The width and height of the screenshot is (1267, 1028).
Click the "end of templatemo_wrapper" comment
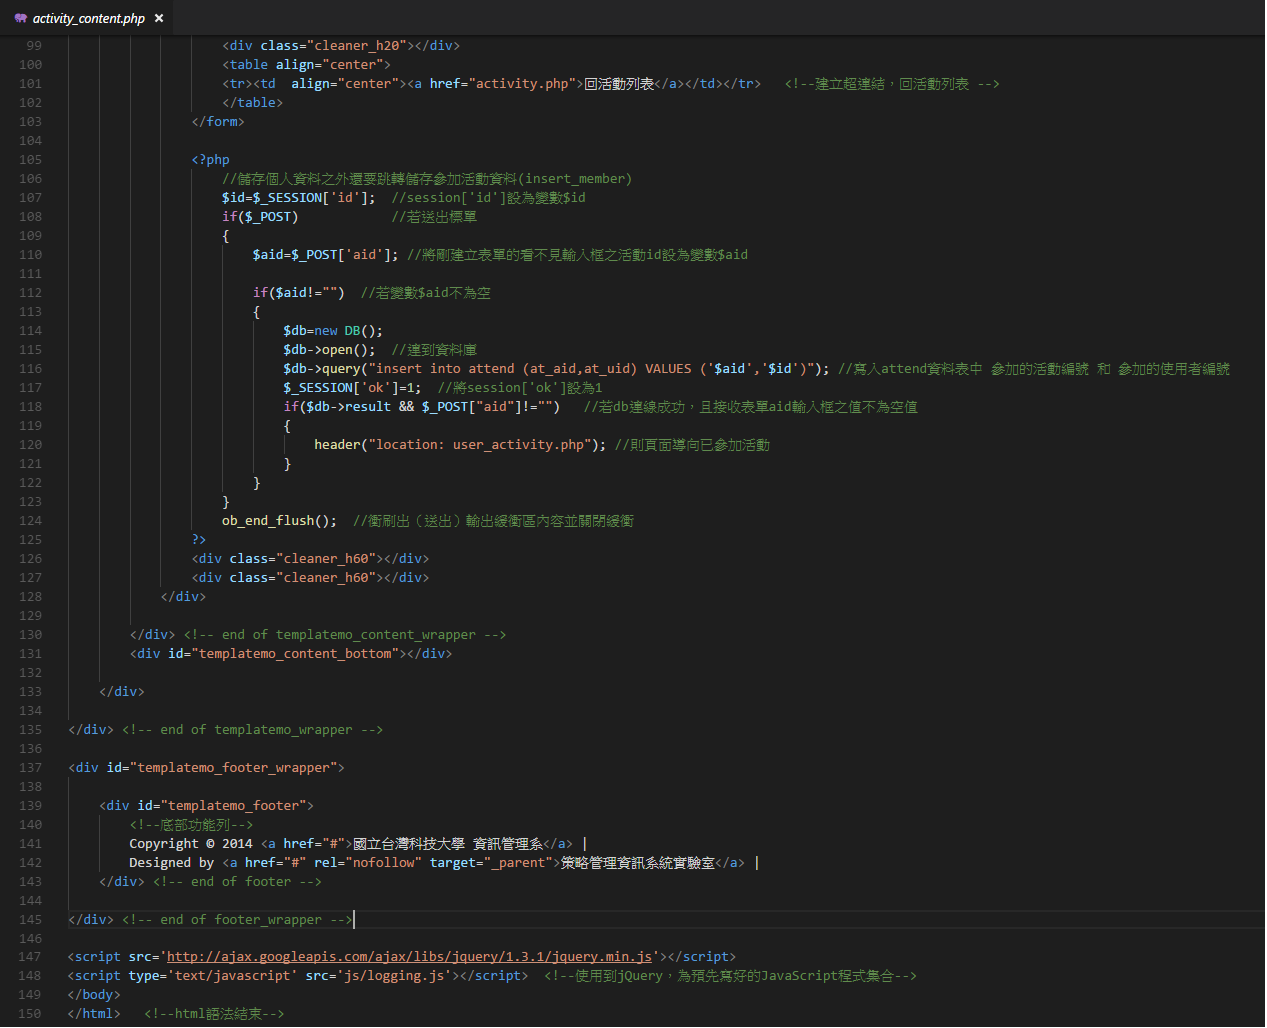(x=253, y=730)
